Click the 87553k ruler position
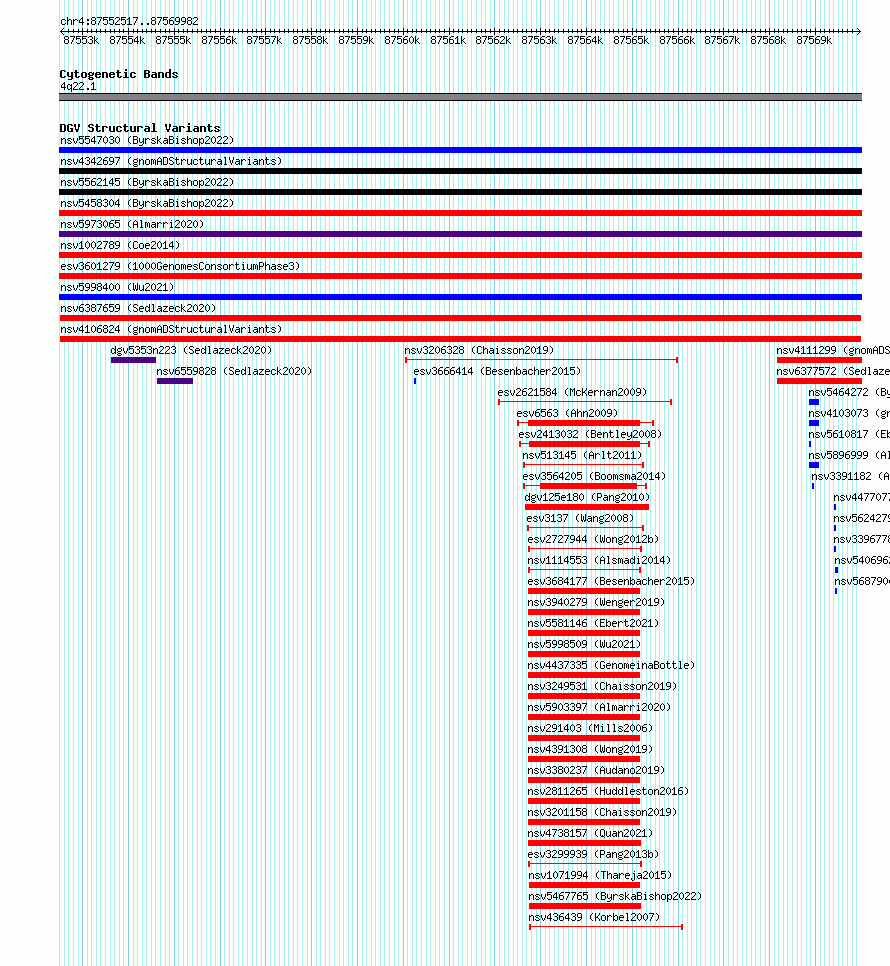Viewport: 890px width, 966px height. (81, 40)
